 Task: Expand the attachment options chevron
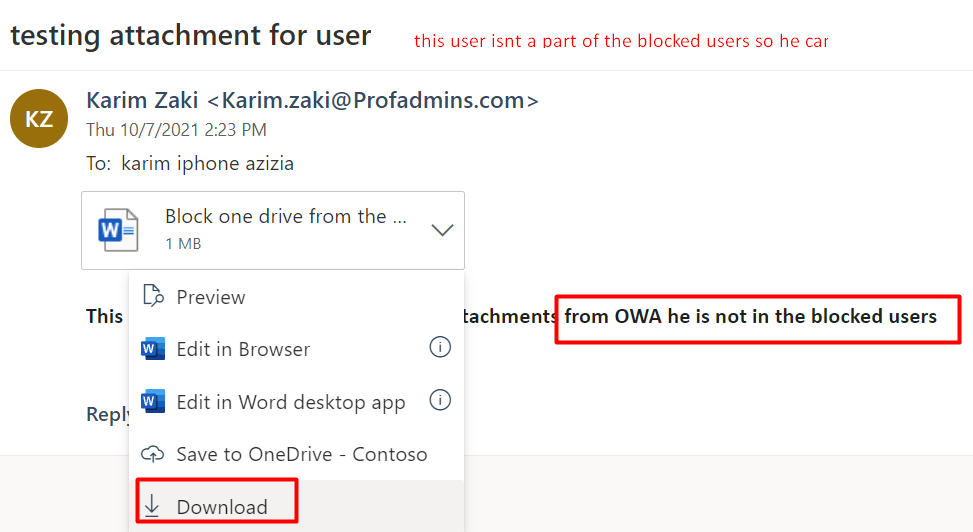[442, 230]
